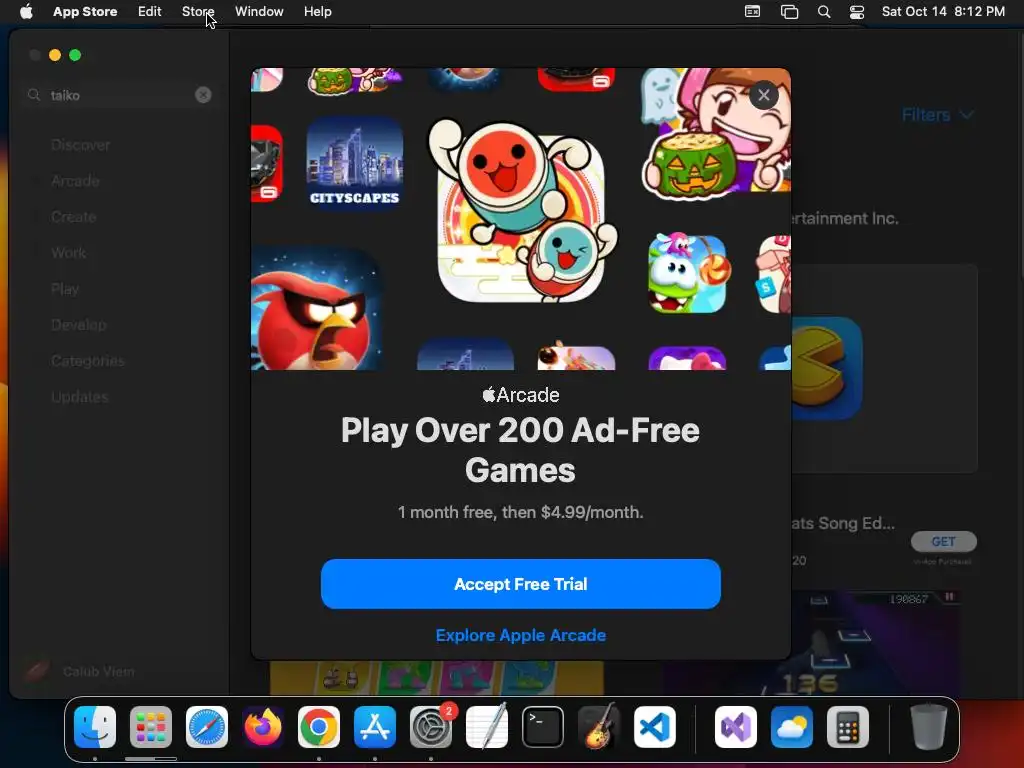Open Safari from the Dock
The width and height of the screenshot is (1024, 768).
point(207,727)
